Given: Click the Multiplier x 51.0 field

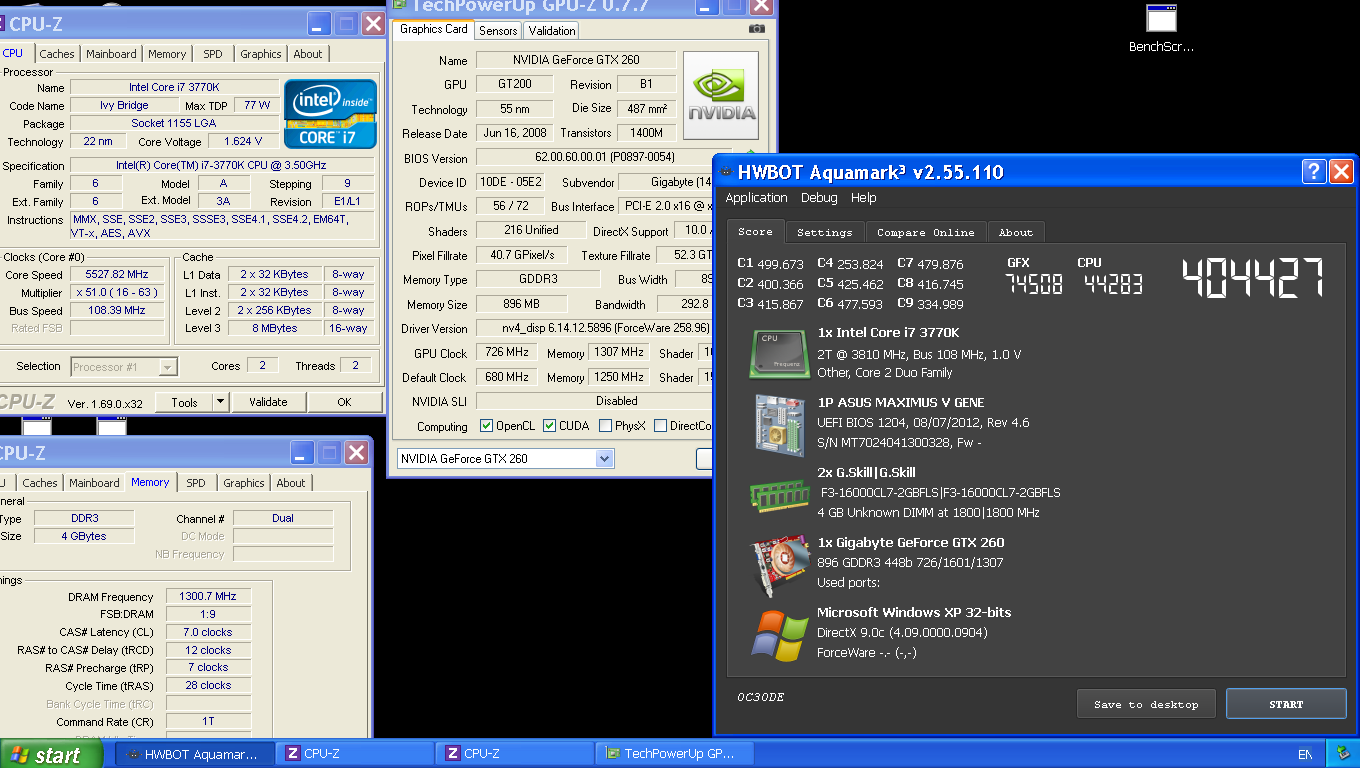Looking at the screenshot, I should pos(118,293).
